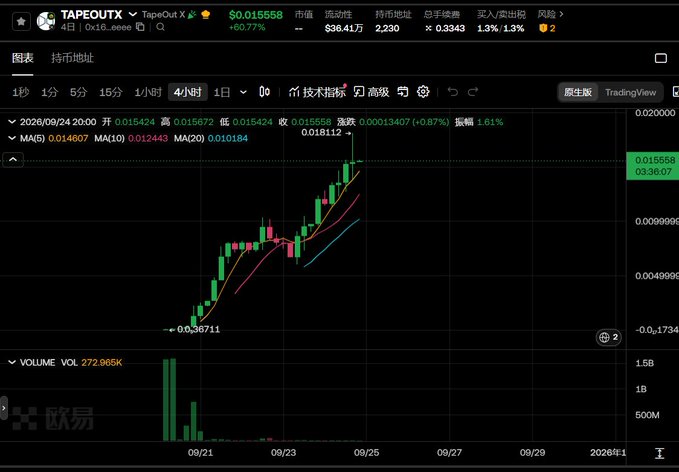
Task: Click the partially visible icon right of TradingView
Action: 676,92
